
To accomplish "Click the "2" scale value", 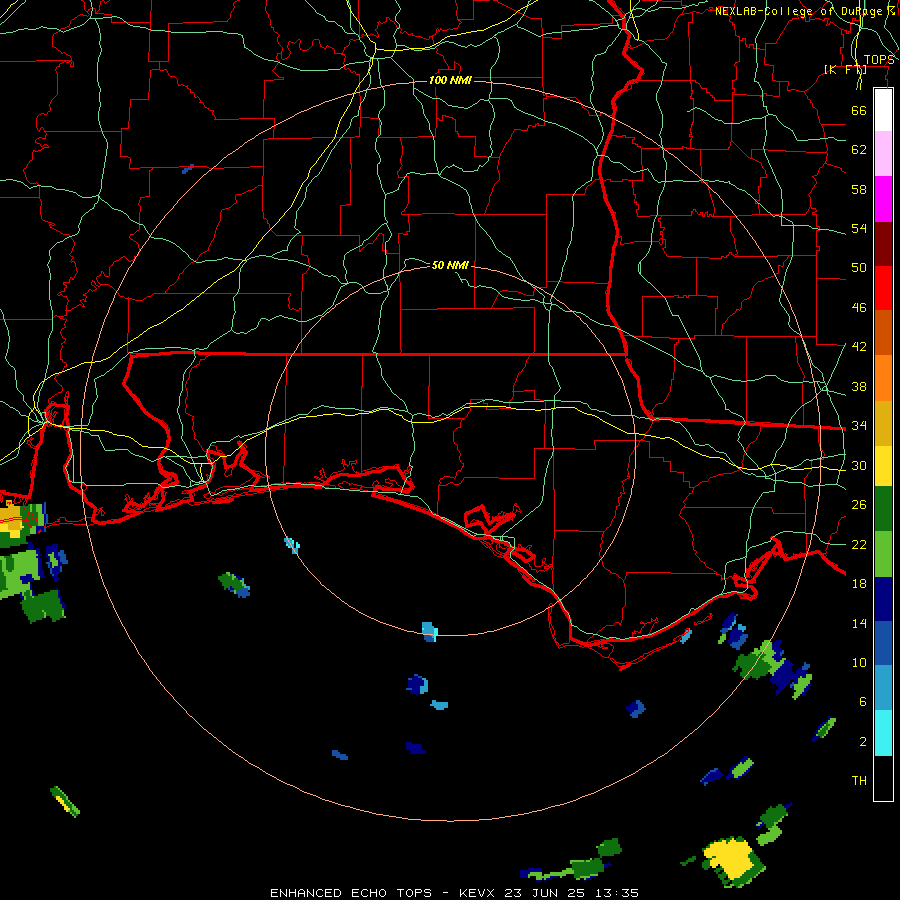I will (863, 742).
